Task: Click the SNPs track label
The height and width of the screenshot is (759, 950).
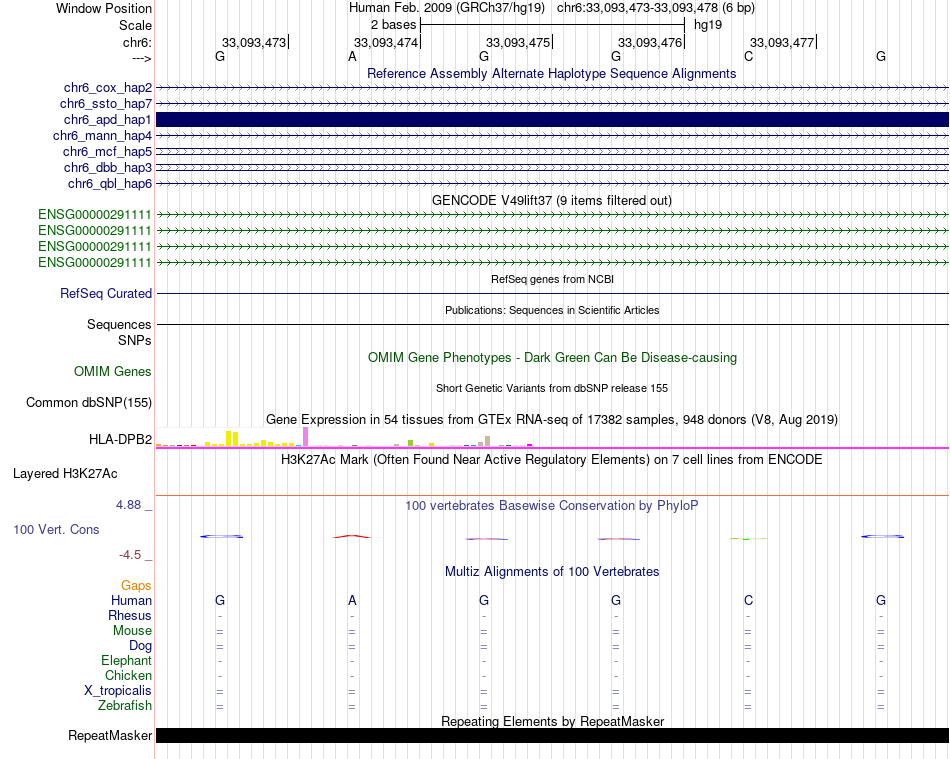Action: tap(135, 340)
